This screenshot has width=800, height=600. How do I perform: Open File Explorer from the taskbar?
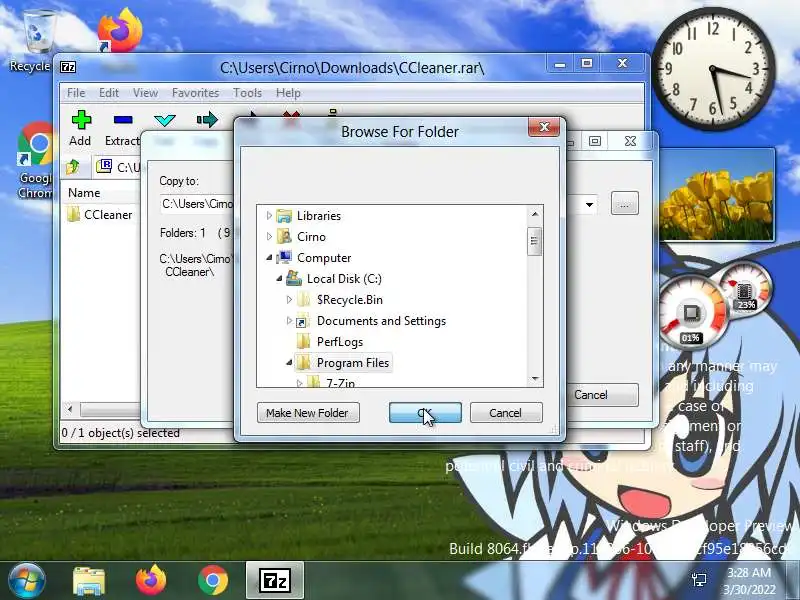click(89, 581)
